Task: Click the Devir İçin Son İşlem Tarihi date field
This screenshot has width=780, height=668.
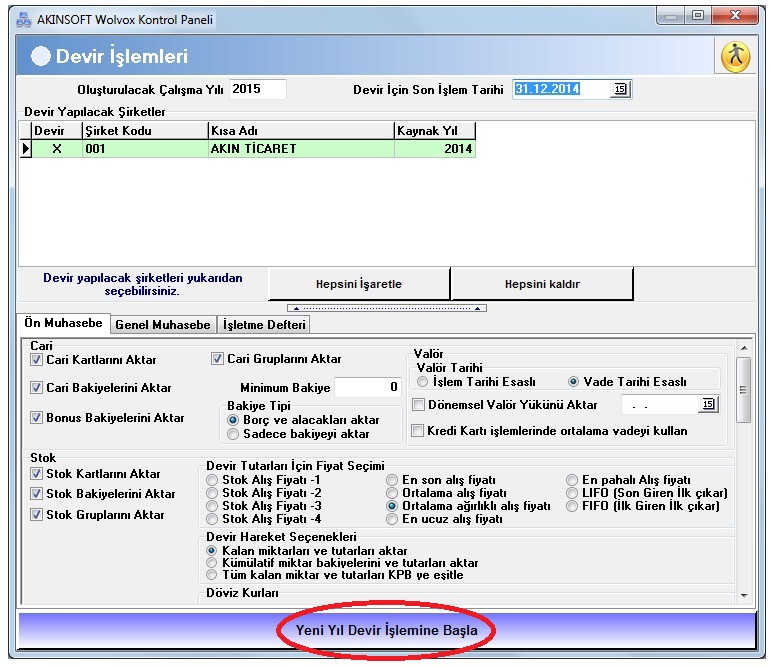Action: [x=561, y=89]
